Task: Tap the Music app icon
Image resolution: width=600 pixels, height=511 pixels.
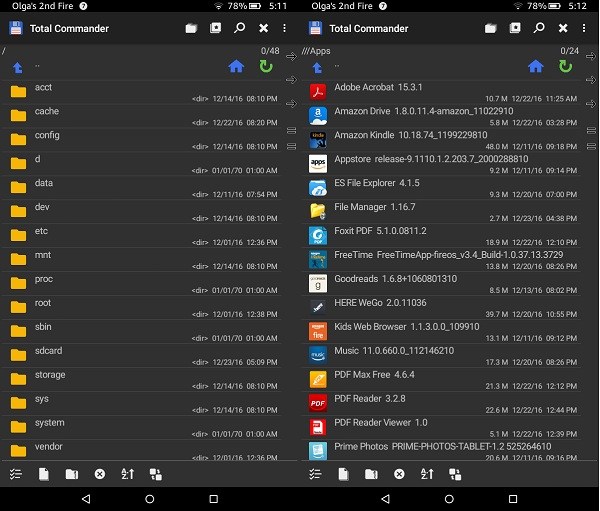Action: [x=318, y=356]
